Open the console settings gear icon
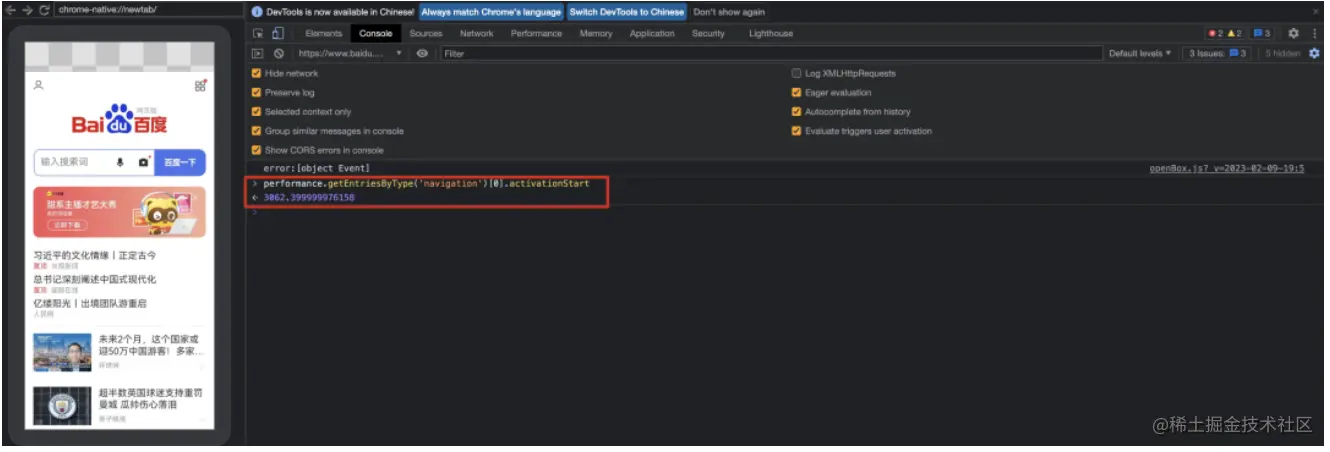Viewport: 1330px width, 452px height. pos(1315,53)
